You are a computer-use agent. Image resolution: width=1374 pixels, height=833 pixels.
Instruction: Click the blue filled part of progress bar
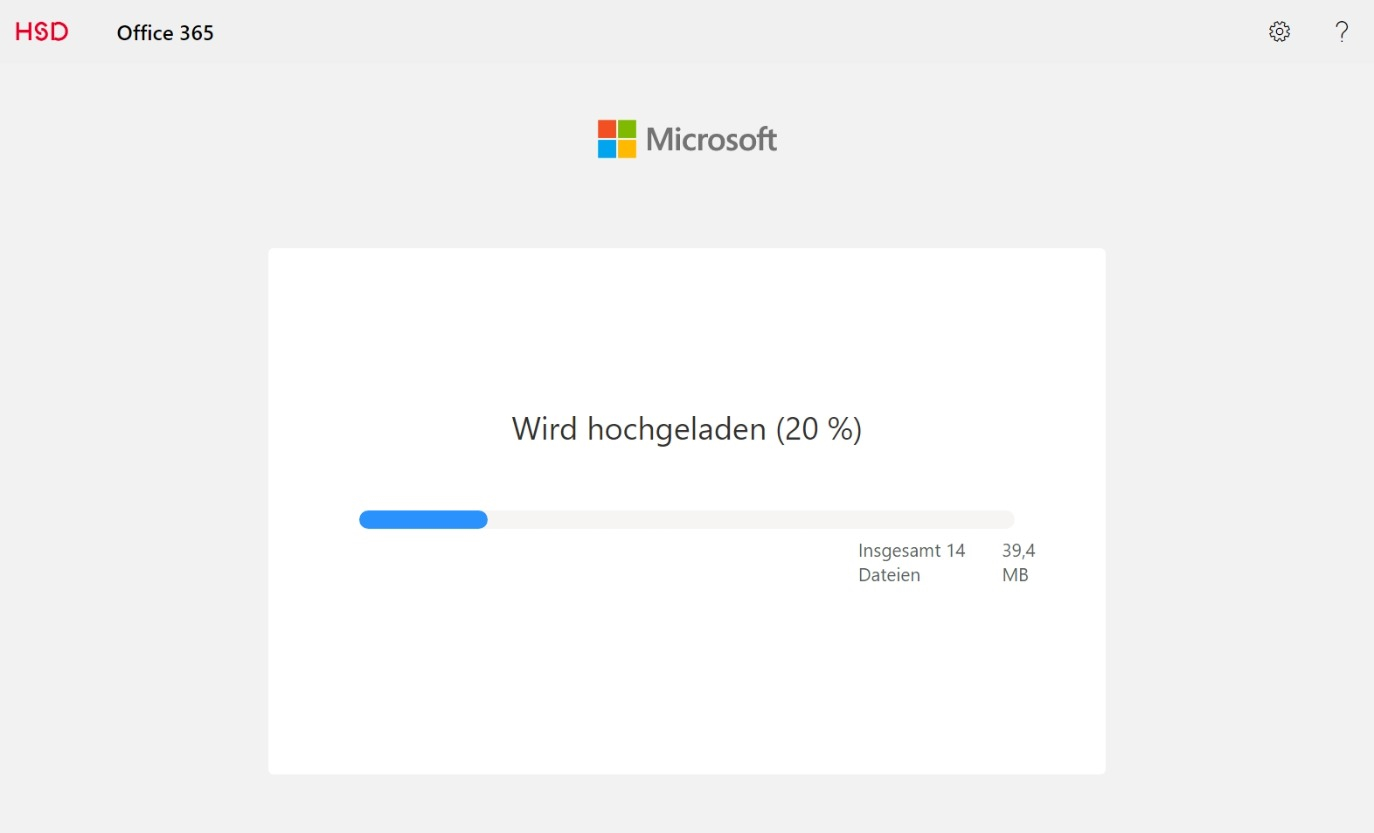(x=423, y=520)
